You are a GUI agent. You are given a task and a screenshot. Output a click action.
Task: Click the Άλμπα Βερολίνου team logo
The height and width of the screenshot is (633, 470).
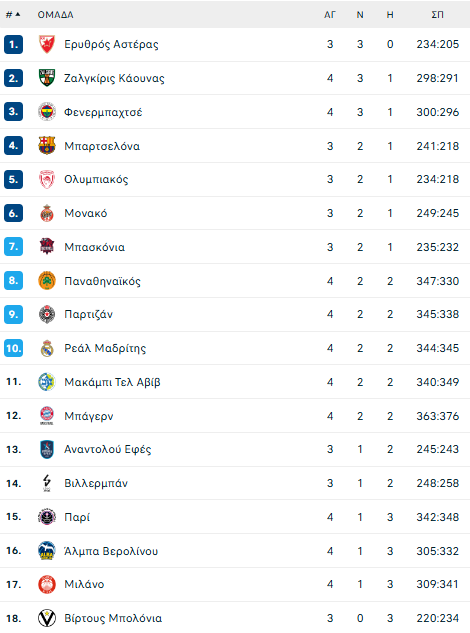(x=47, y=551)
